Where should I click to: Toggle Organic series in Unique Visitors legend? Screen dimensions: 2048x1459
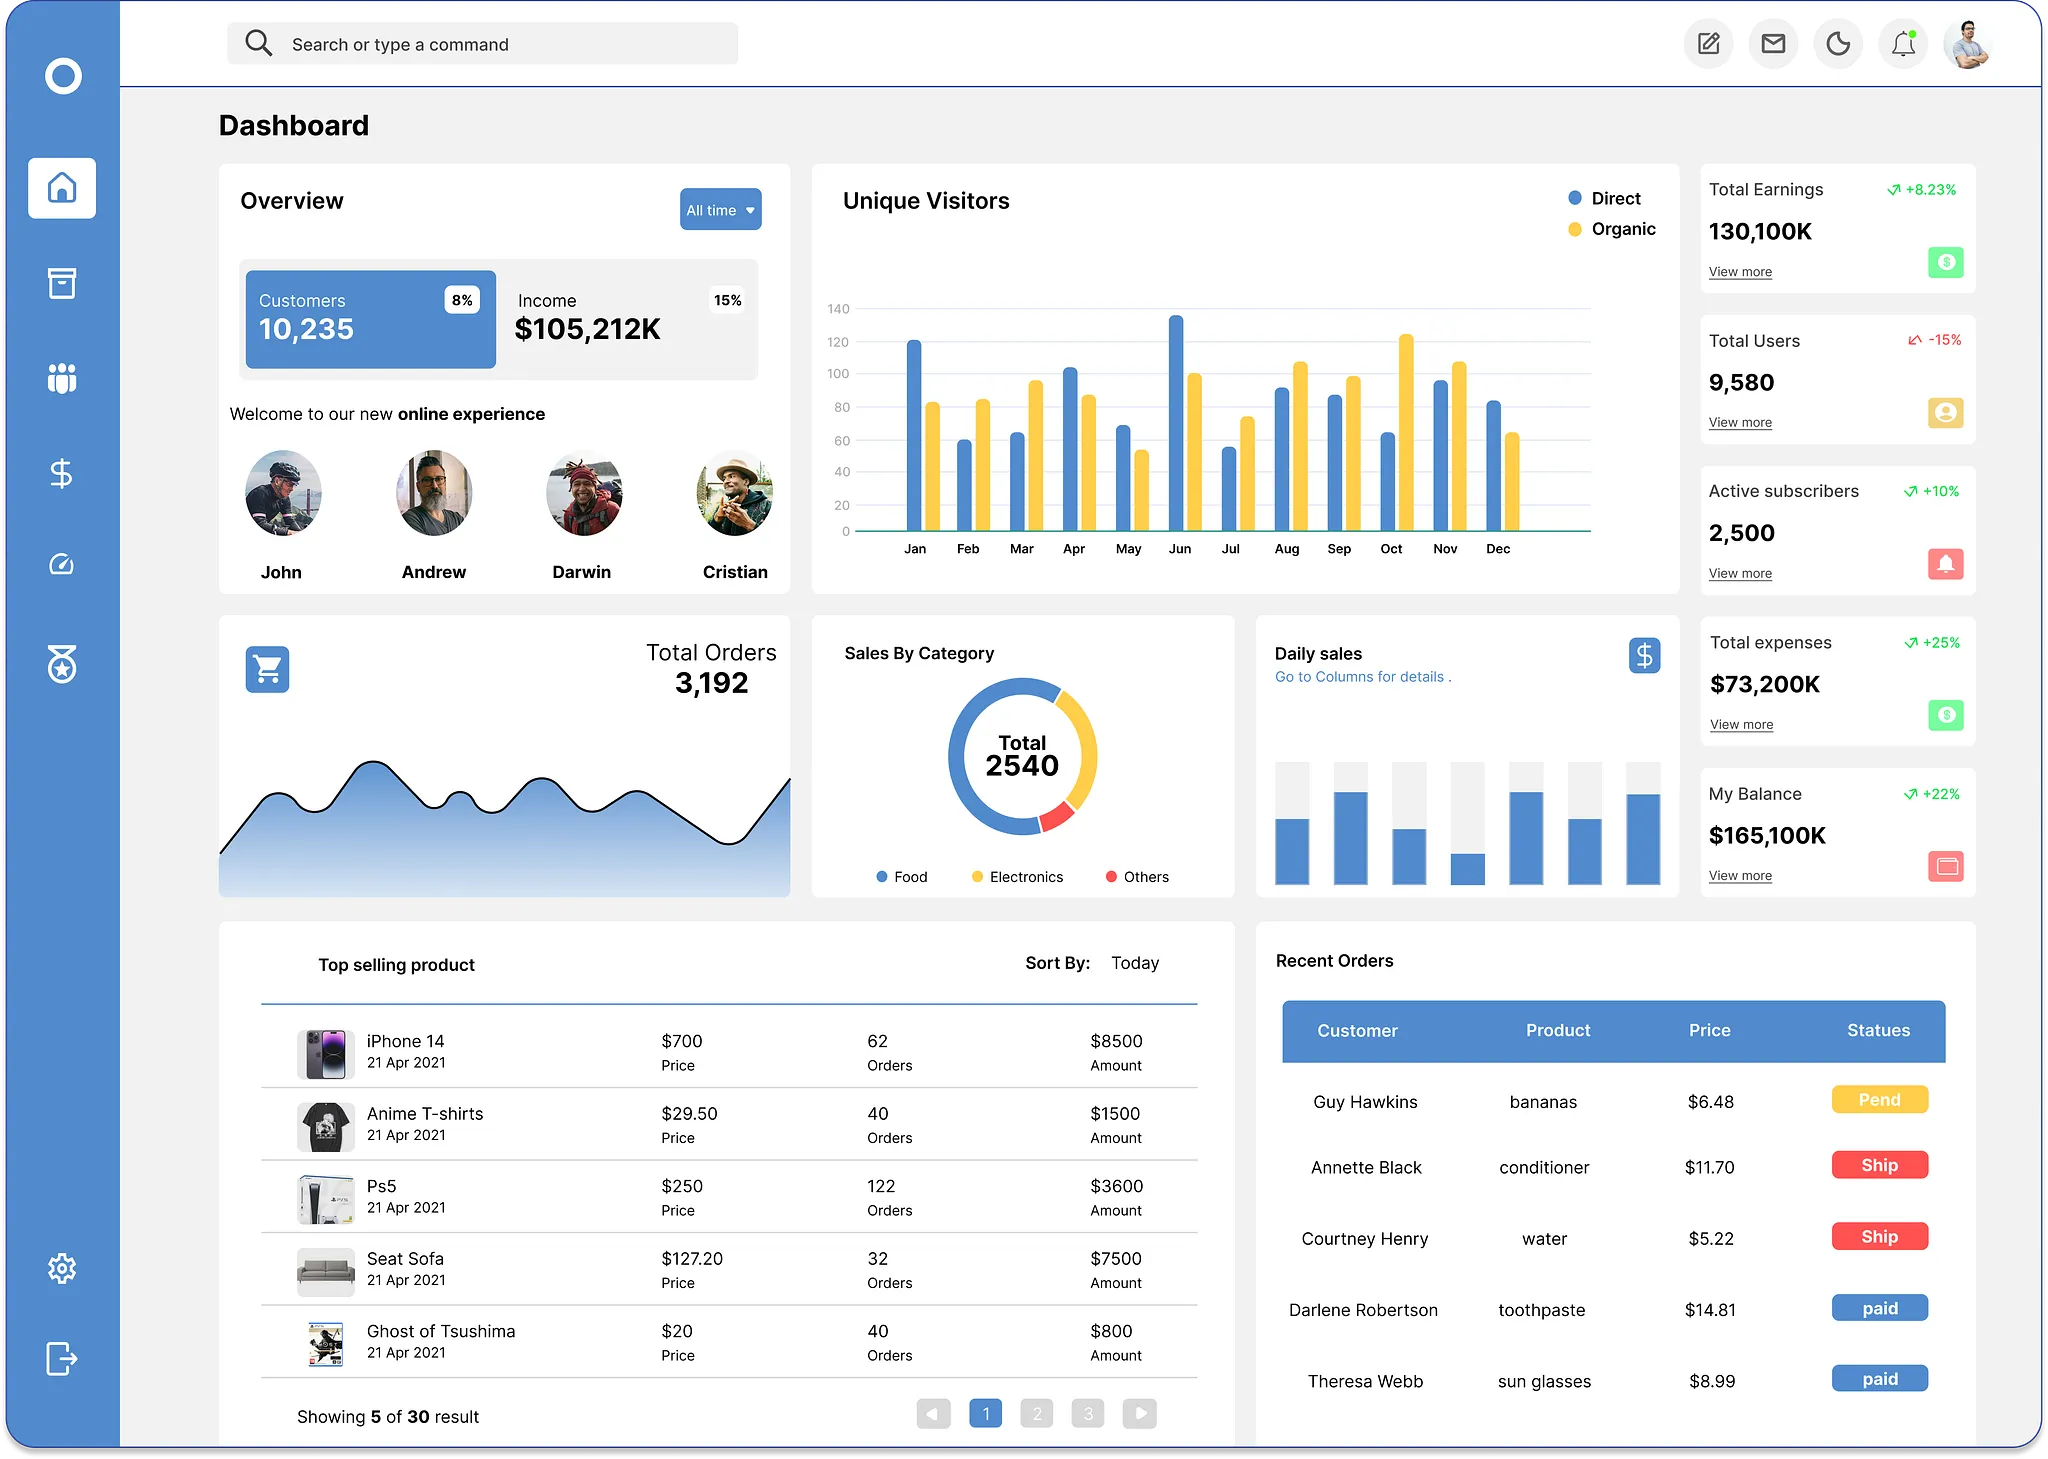point(1612,229)
